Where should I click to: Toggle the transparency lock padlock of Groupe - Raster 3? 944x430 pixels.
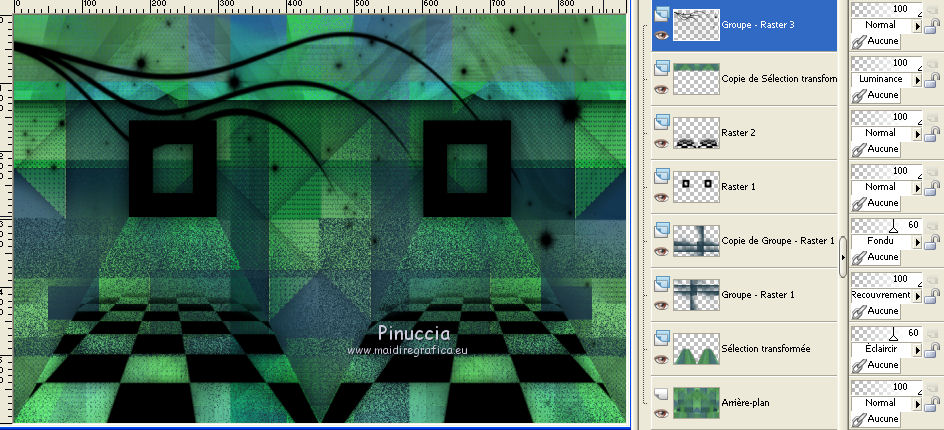tap(934, 26)
